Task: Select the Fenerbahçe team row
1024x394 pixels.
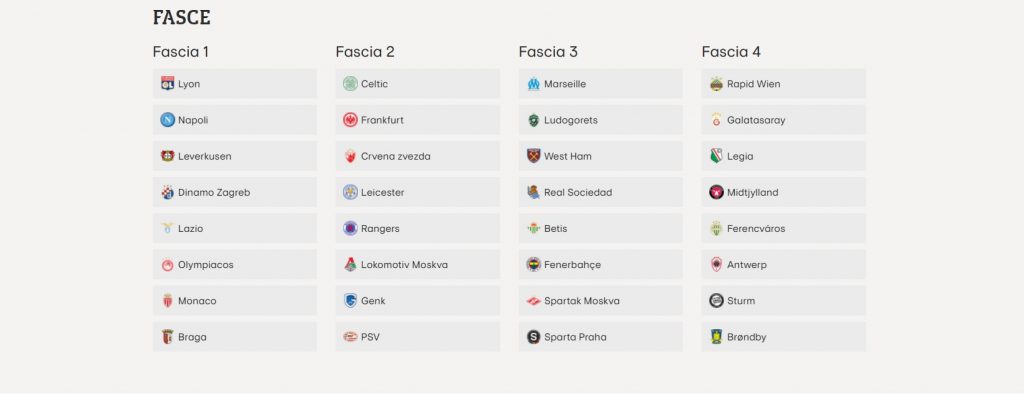Action: click(601, 265)
